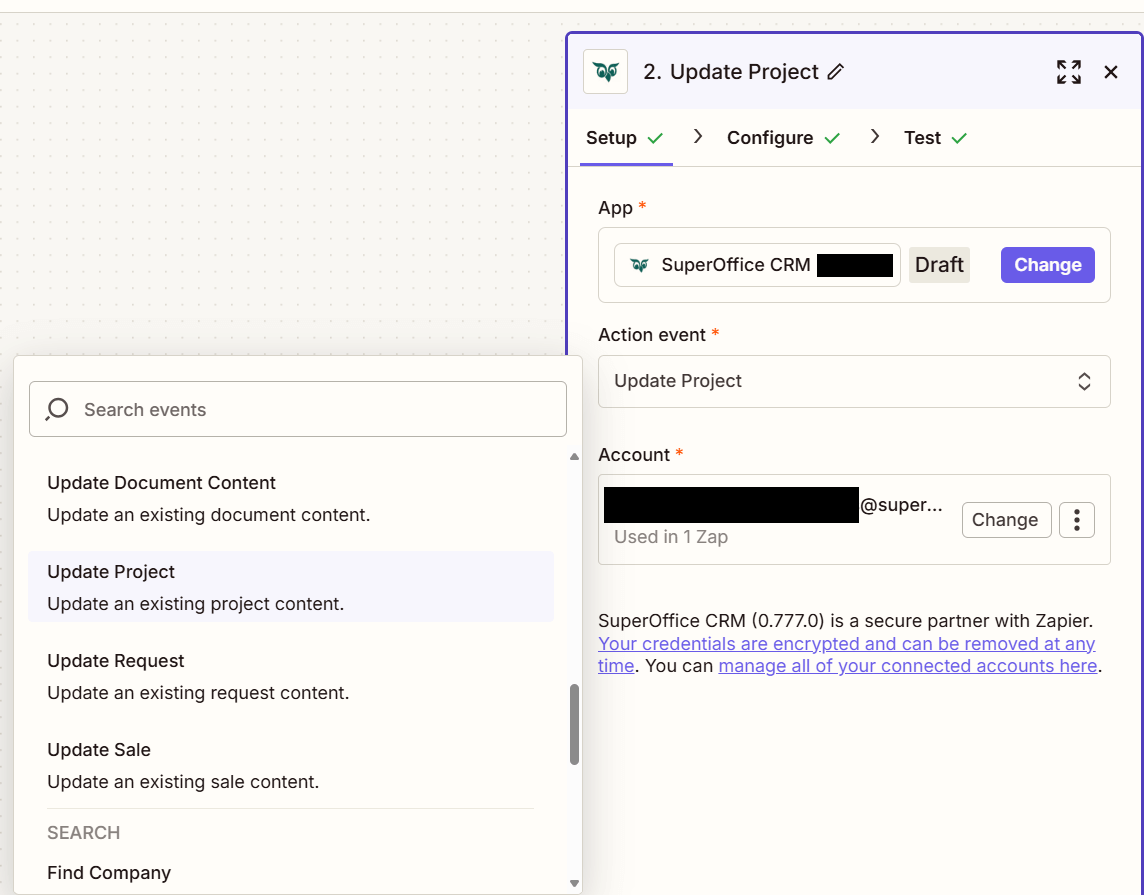This screenshot has height=895, width=1144.
Task: Select the Update Project event
Action: (x=290, y=587)
